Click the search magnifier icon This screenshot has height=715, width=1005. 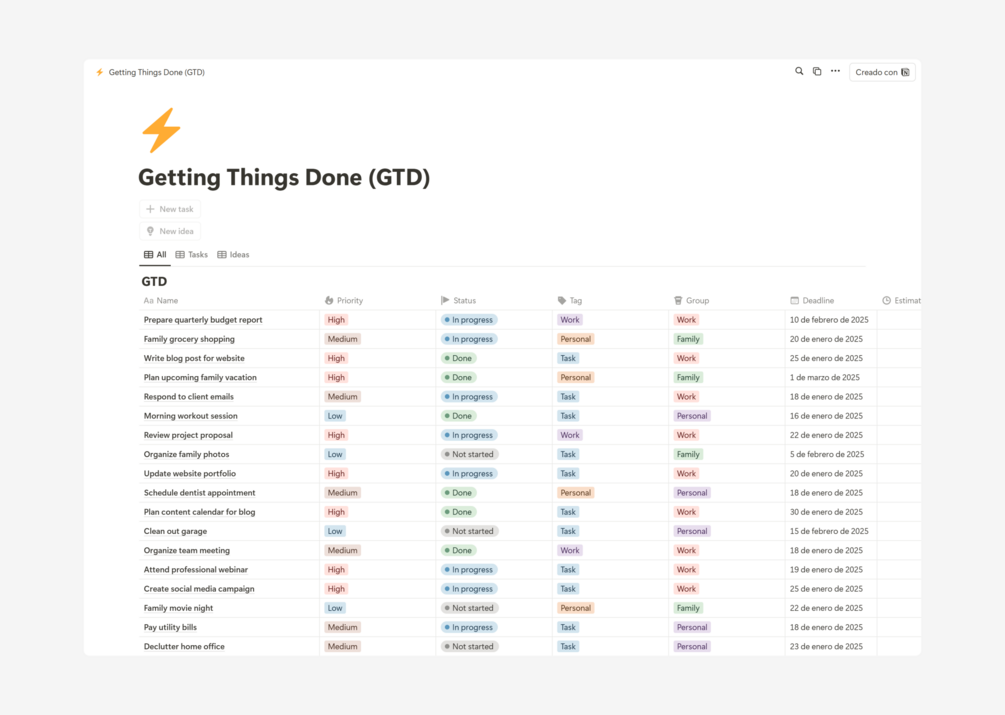(799, 72)
